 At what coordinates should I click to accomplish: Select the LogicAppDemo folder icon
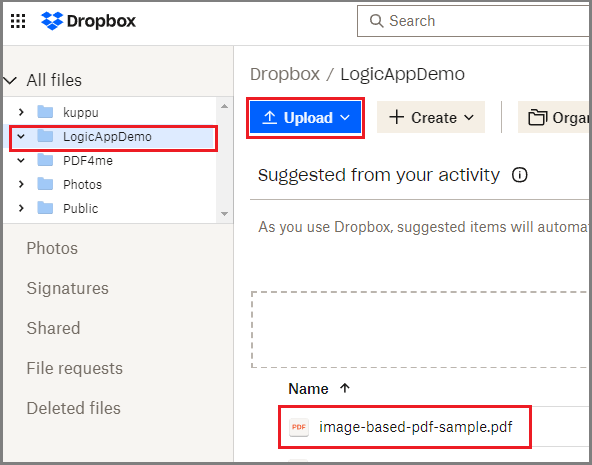pos(45,136)
